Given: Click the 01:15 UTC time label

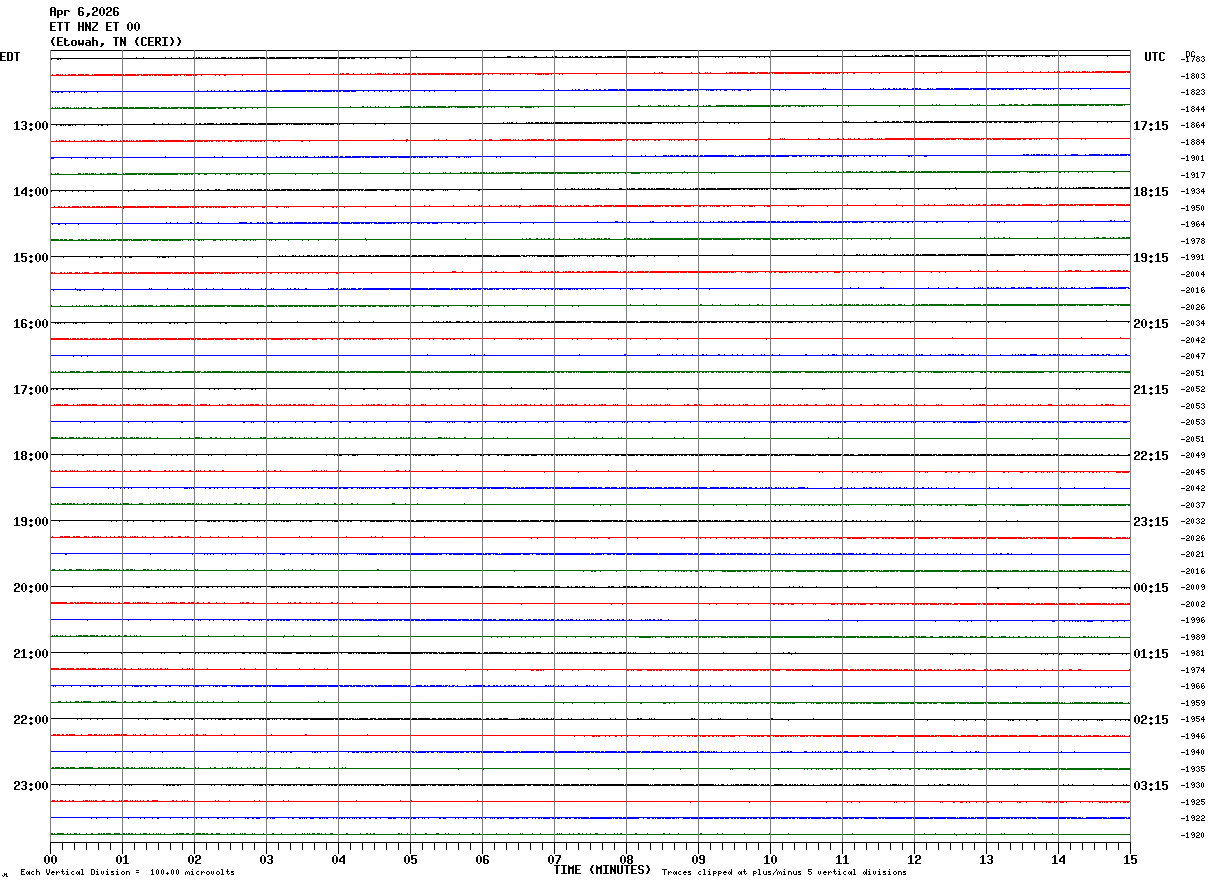Looking at the screenshot, I should pyautogui.click(x=1151, y=654).
